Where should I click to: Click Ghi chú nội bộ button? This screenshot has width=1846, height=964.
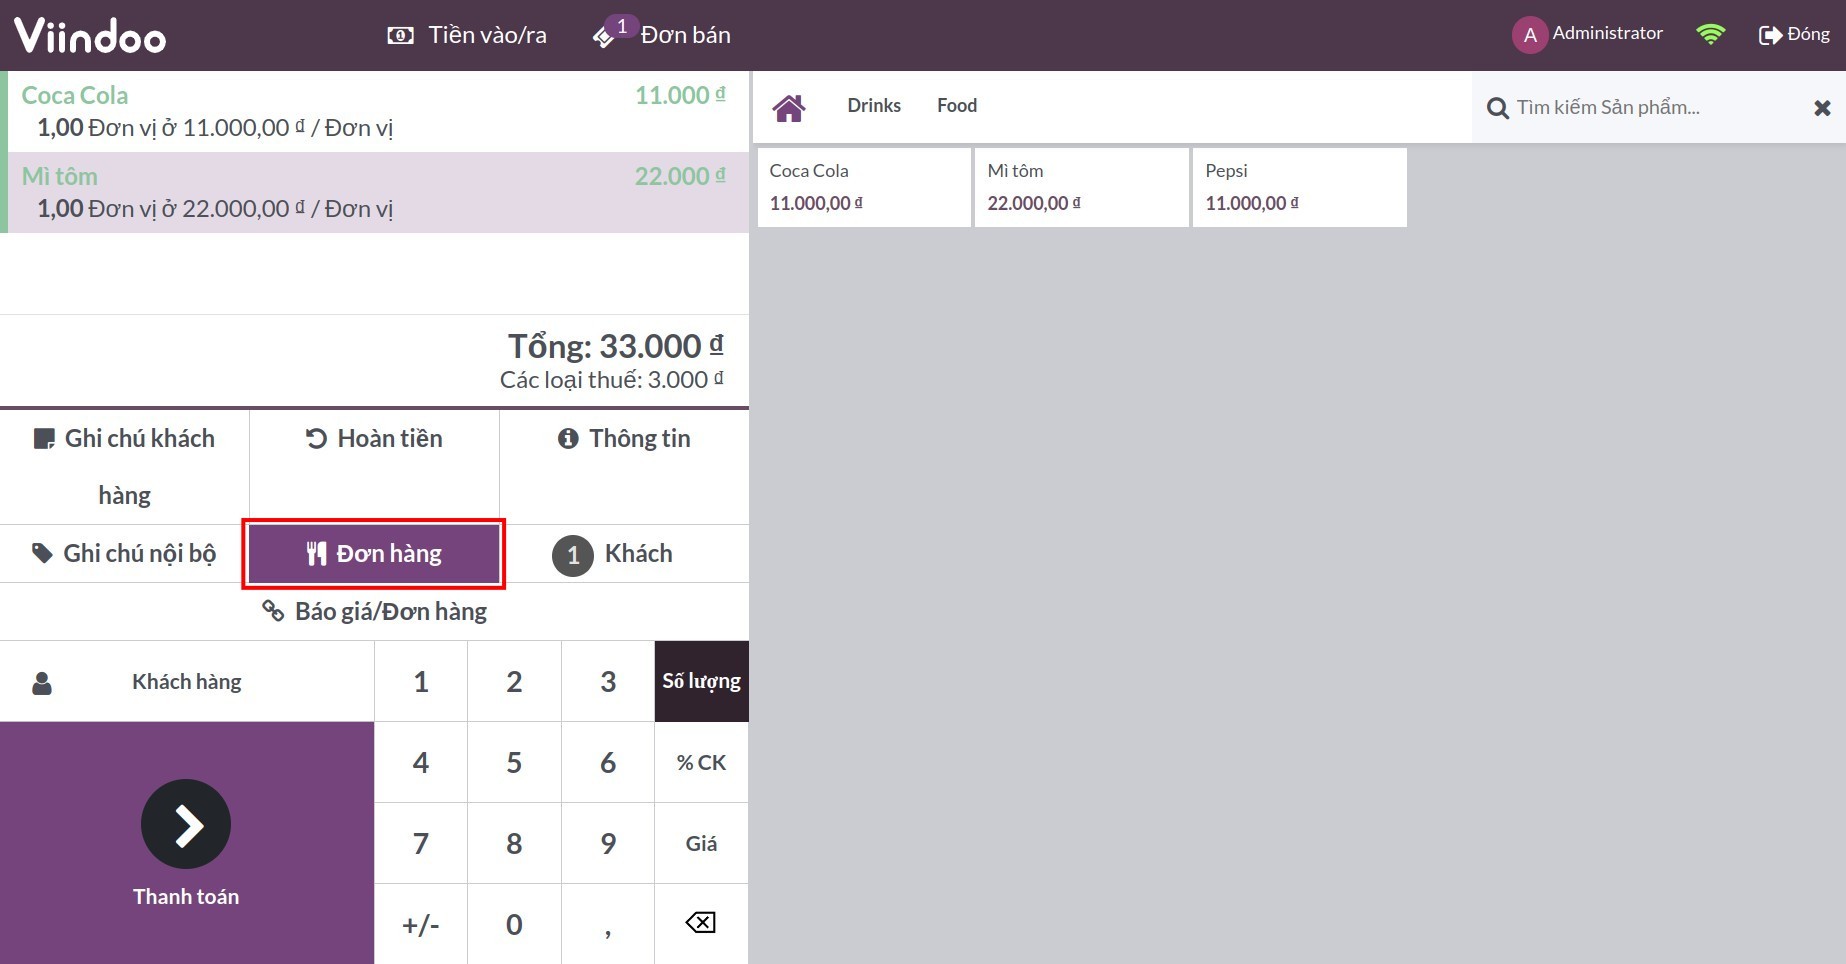[124, 554]
